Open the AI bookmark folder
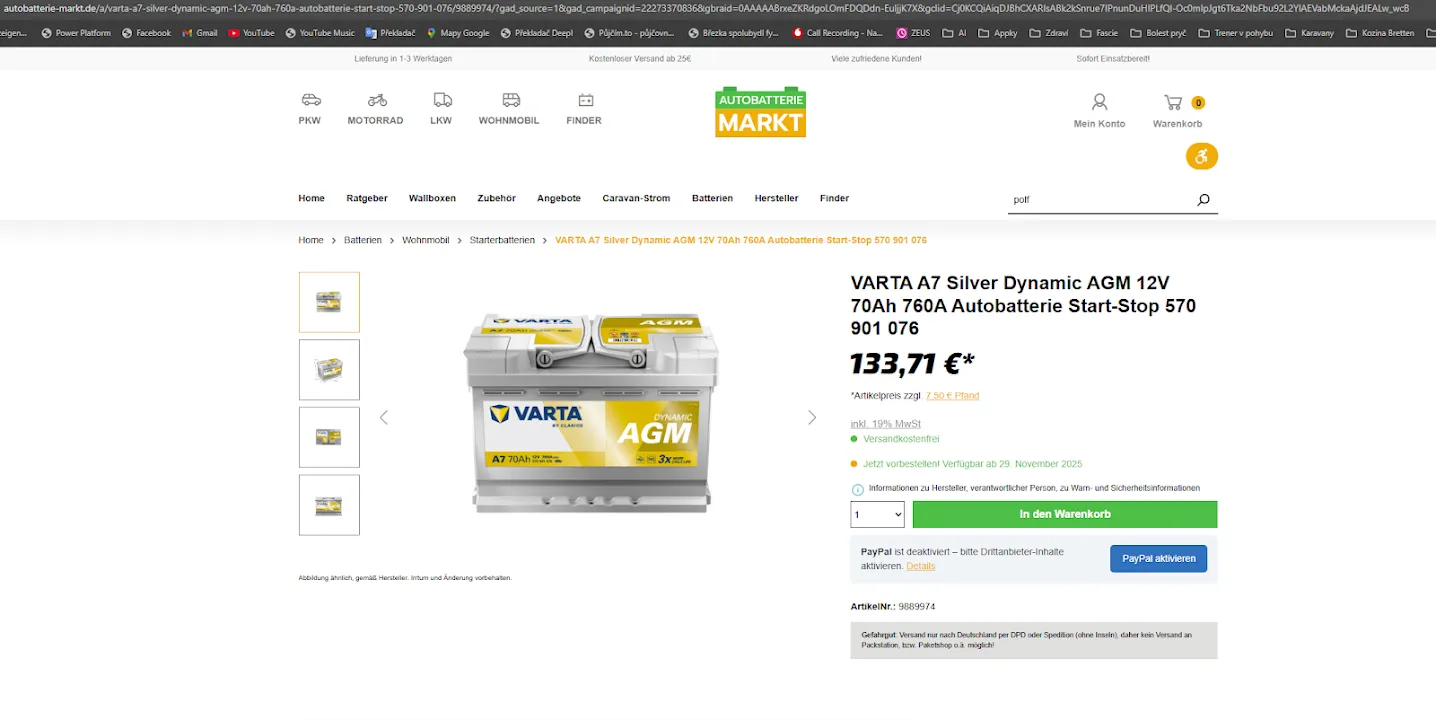1436x720 pixels. click(x=954, y=33)
